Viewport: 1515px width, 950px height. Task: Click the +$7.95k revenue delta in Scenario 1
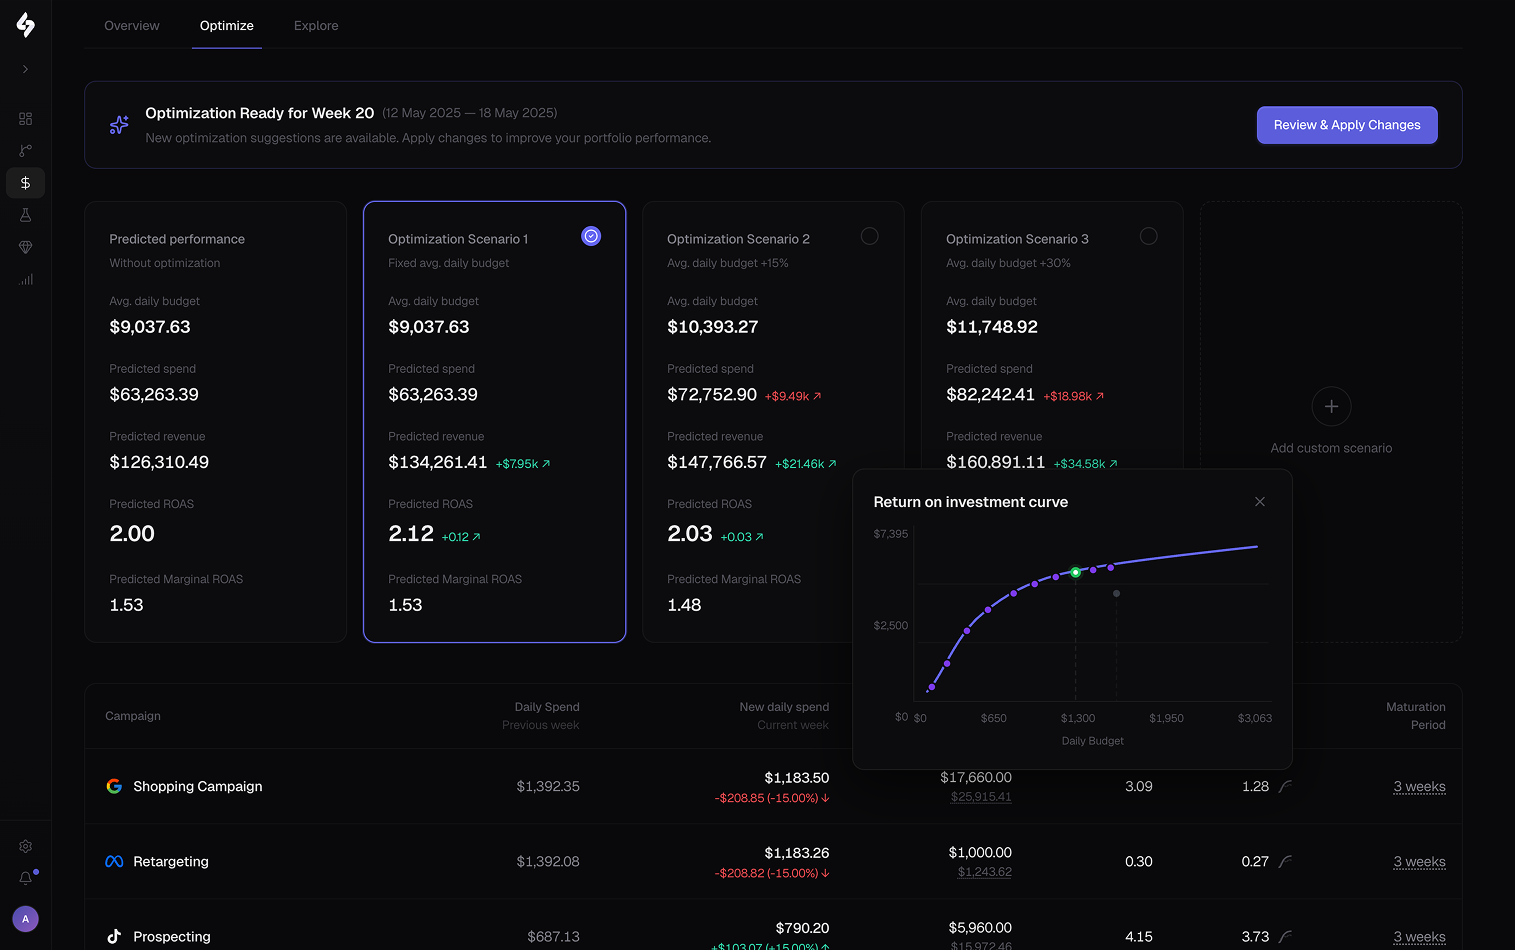(x=523, y=464)
